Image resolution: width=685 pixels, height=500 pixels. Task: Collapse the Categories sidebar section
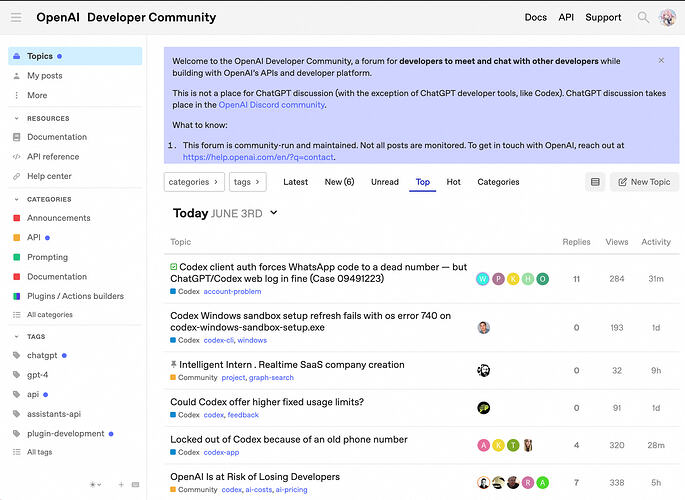coord(17,199)
